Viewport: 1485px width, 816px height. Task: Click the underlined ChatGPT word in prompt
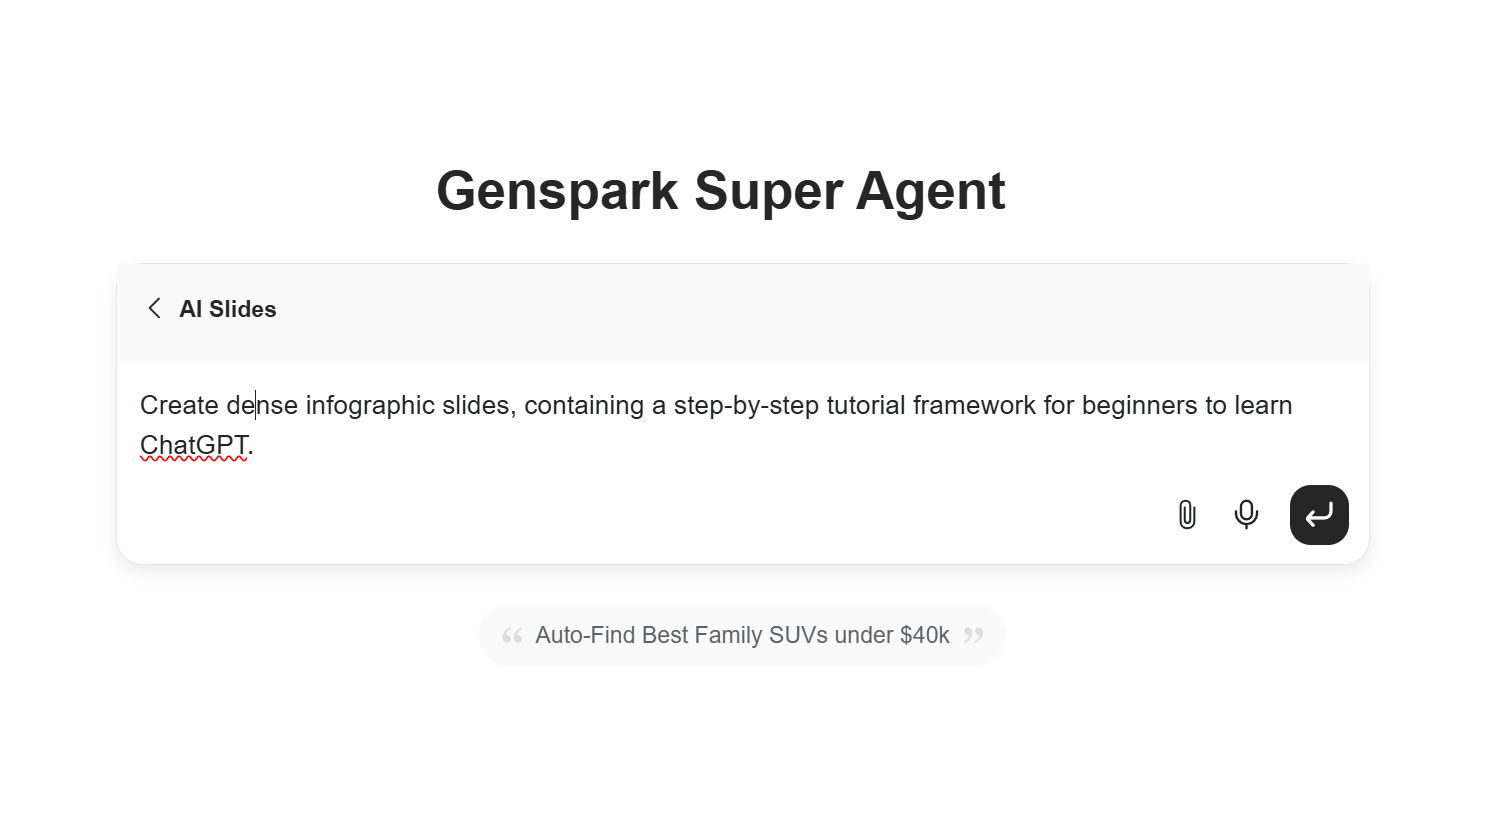coord(194,444)
